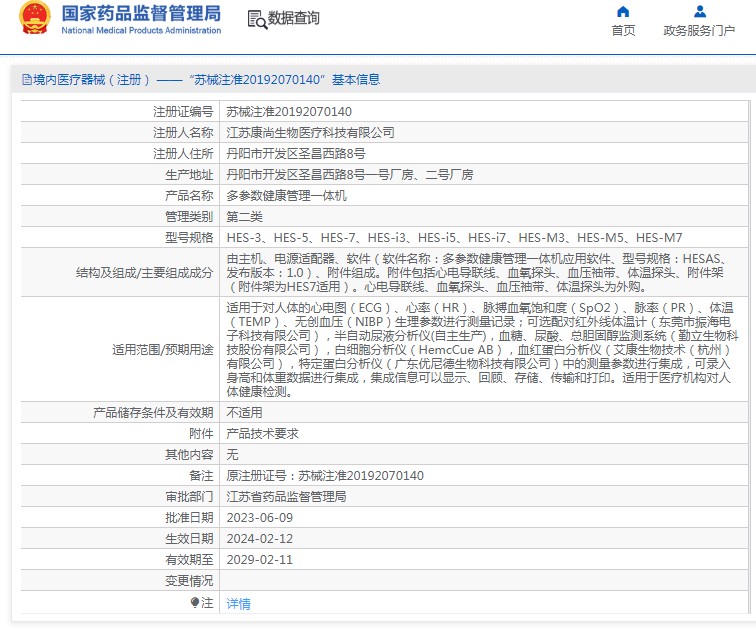
Task: Click the English National Medical Products Administration text
Action: tap(141, 31)
